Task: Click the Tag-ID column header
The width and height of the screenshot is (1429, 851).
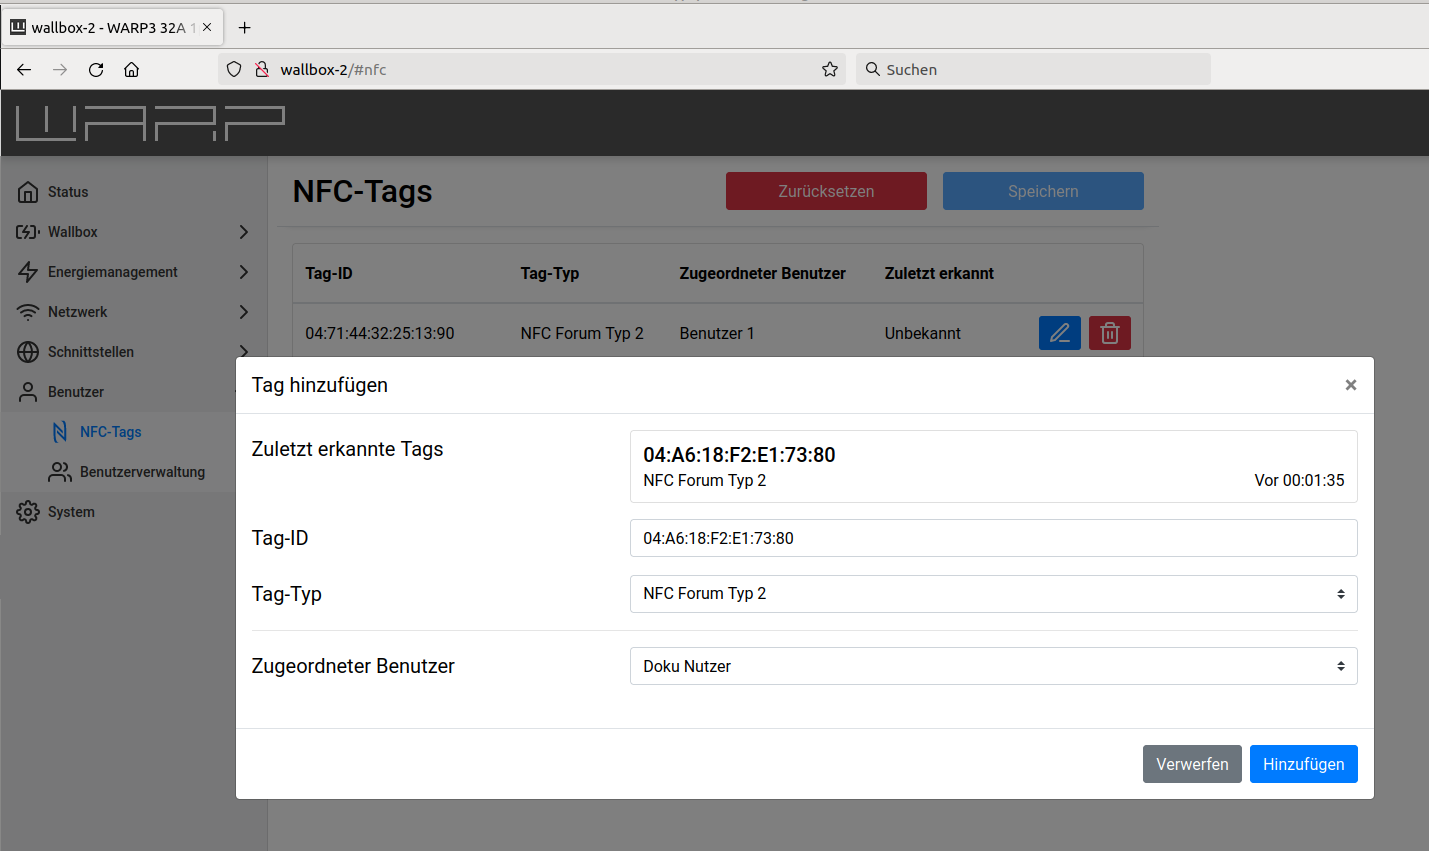Action: [x=329, y=273]
